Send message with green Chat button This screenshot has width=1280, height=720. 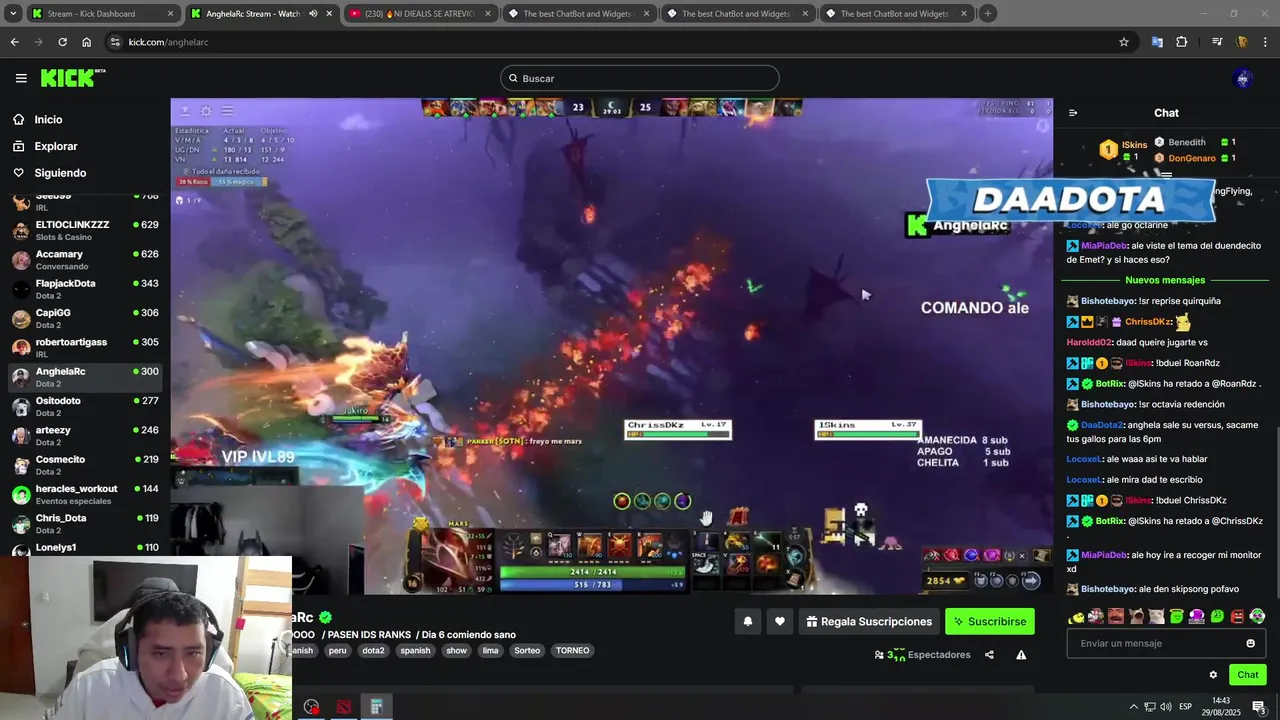point(1247,675)
